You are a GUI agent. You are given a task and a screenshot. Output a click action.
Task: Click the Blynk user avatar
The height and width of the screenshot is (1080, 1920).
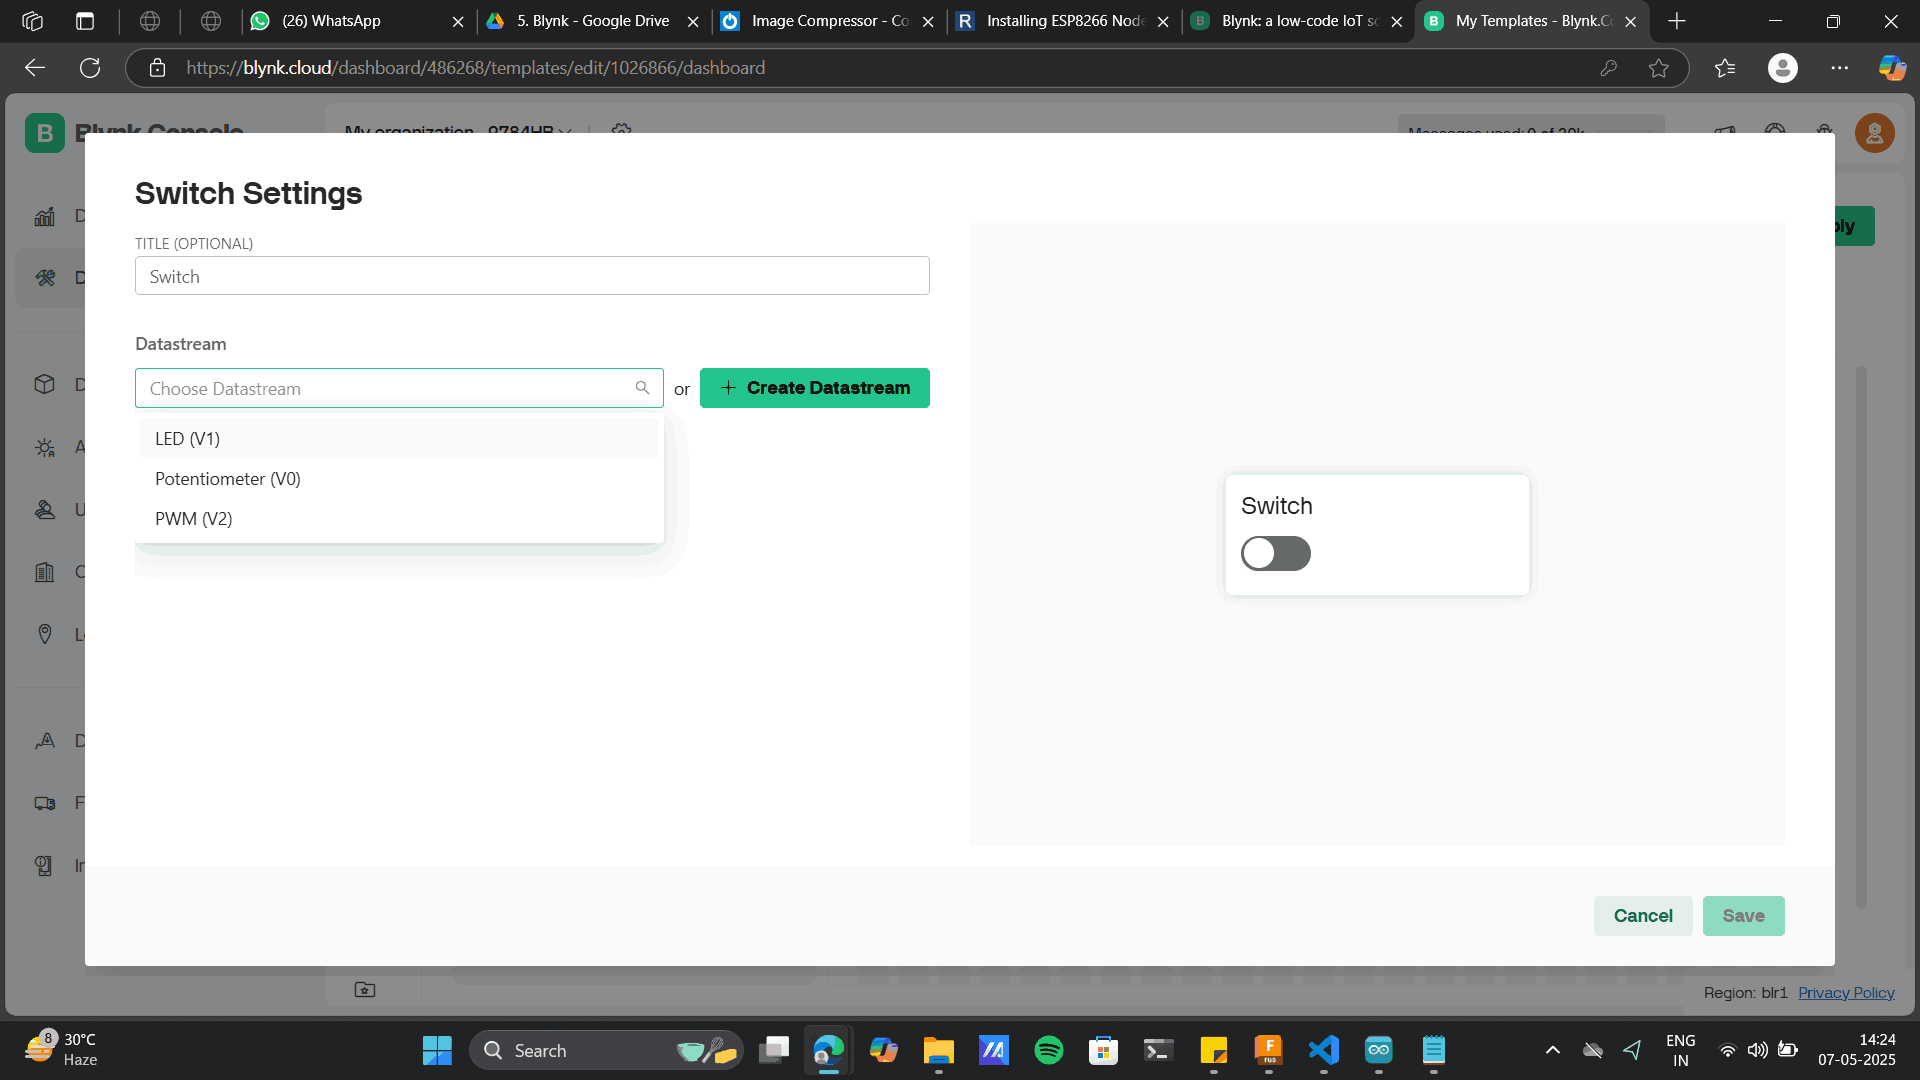coord(1874,133)
